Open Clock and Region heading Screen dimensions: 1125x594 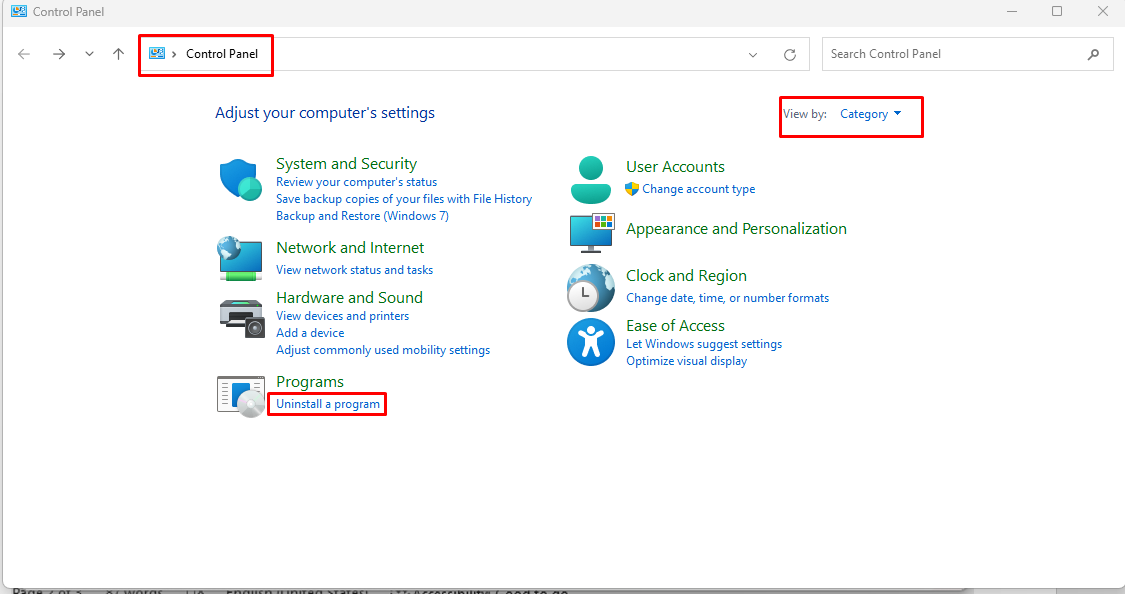[686, 275]
